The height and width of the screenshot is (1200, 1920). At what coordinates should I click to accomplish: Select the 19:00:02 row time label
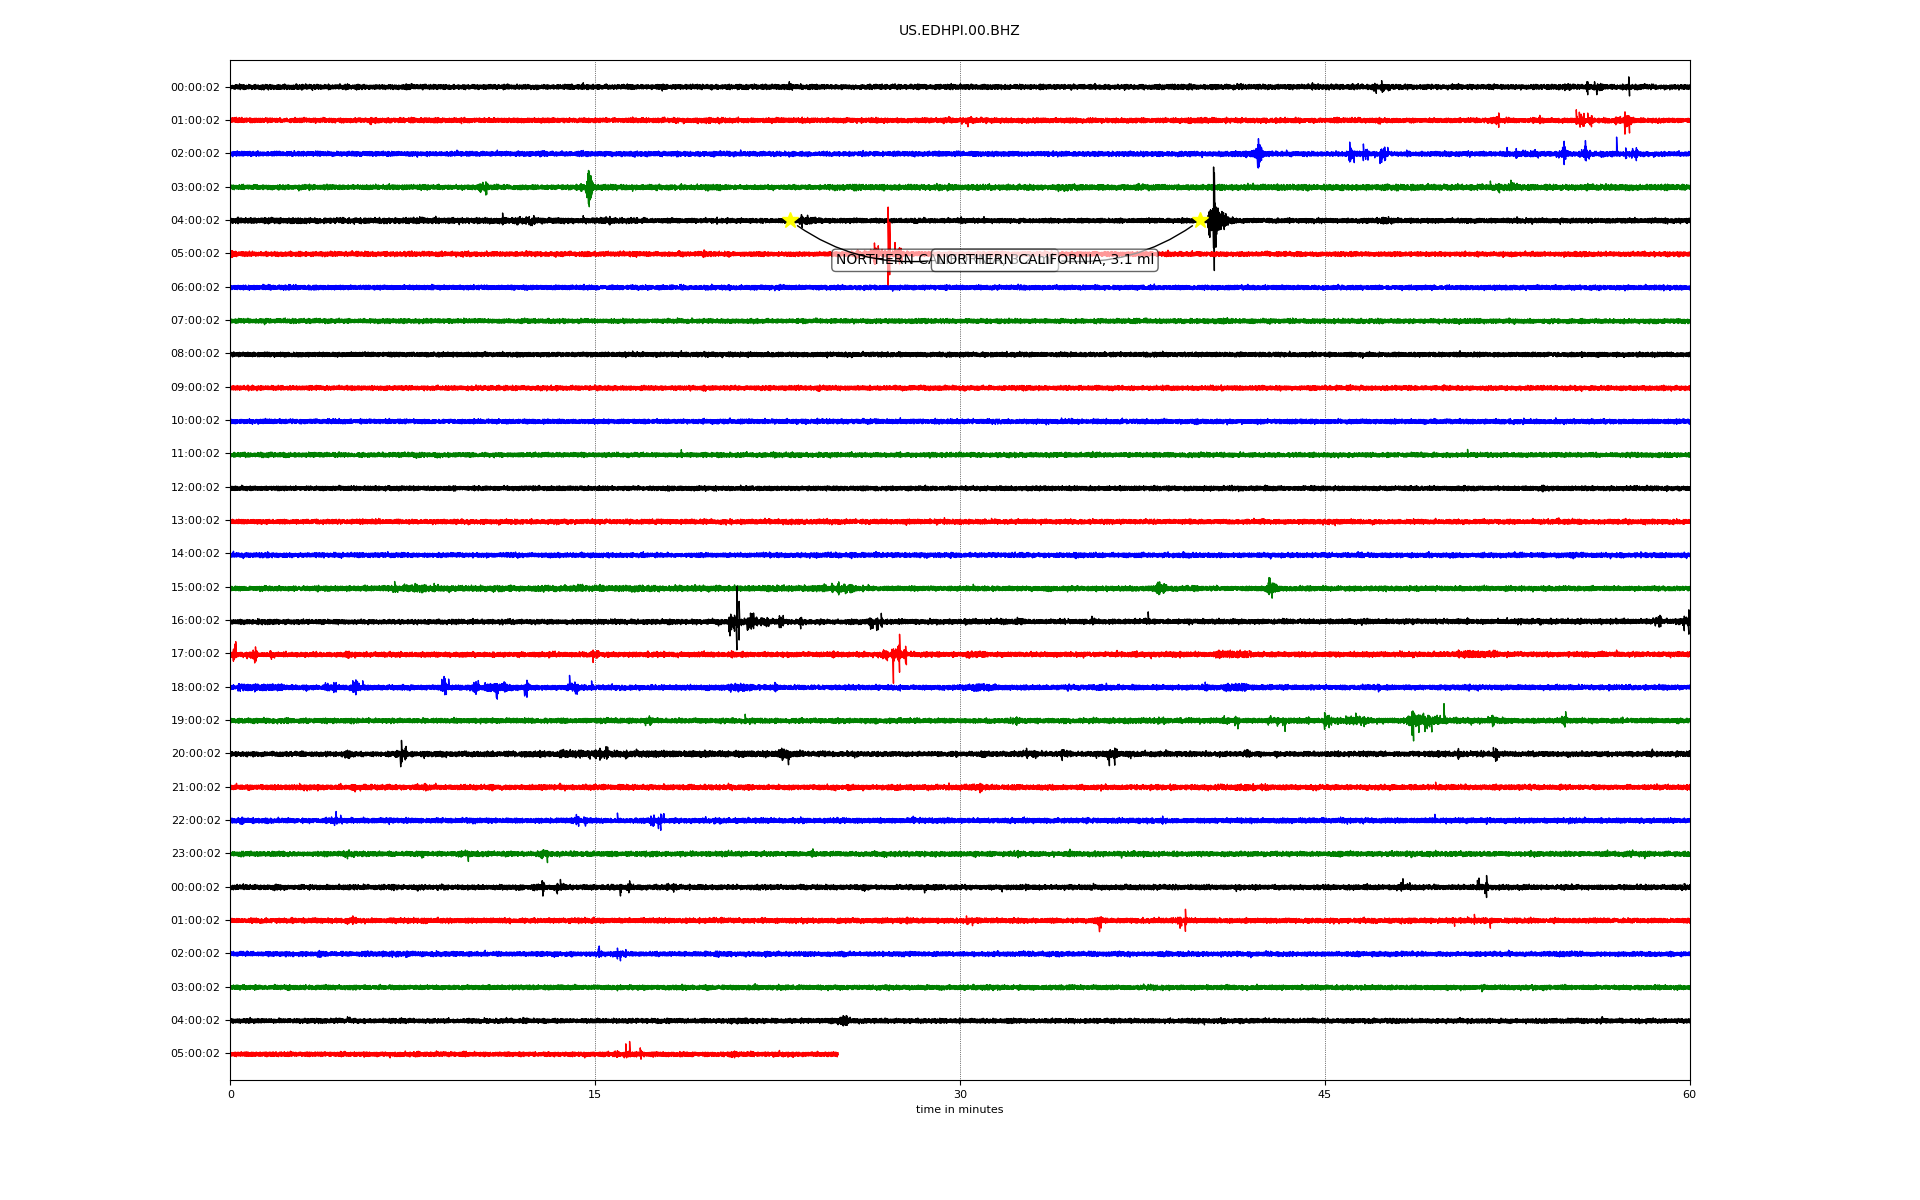point(195,721)
